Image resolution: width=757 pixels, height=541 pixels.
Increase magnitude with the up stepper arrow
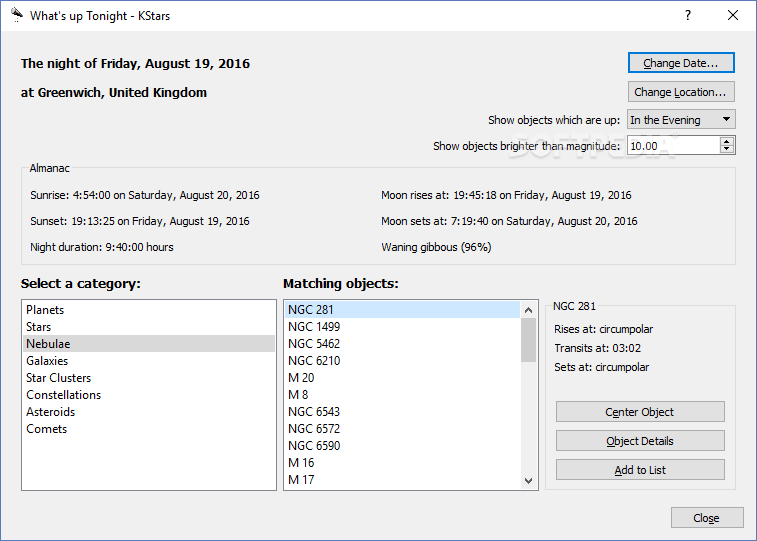(x=727, y=141)
